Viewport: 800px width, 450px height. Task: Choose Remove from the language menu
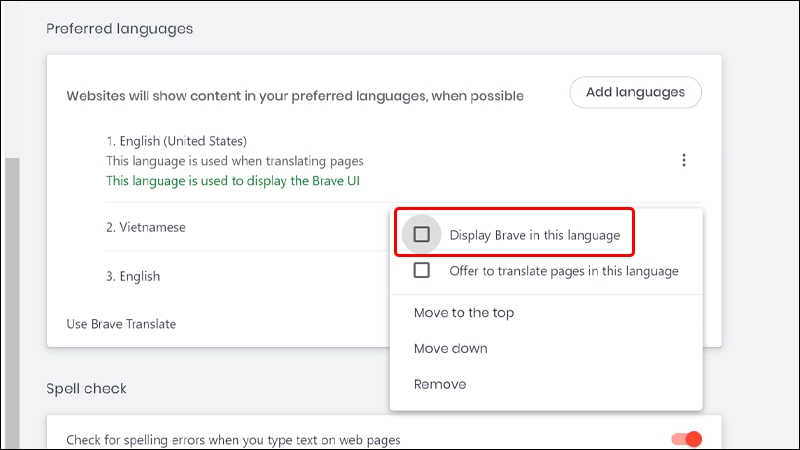(x=440, y=384)
